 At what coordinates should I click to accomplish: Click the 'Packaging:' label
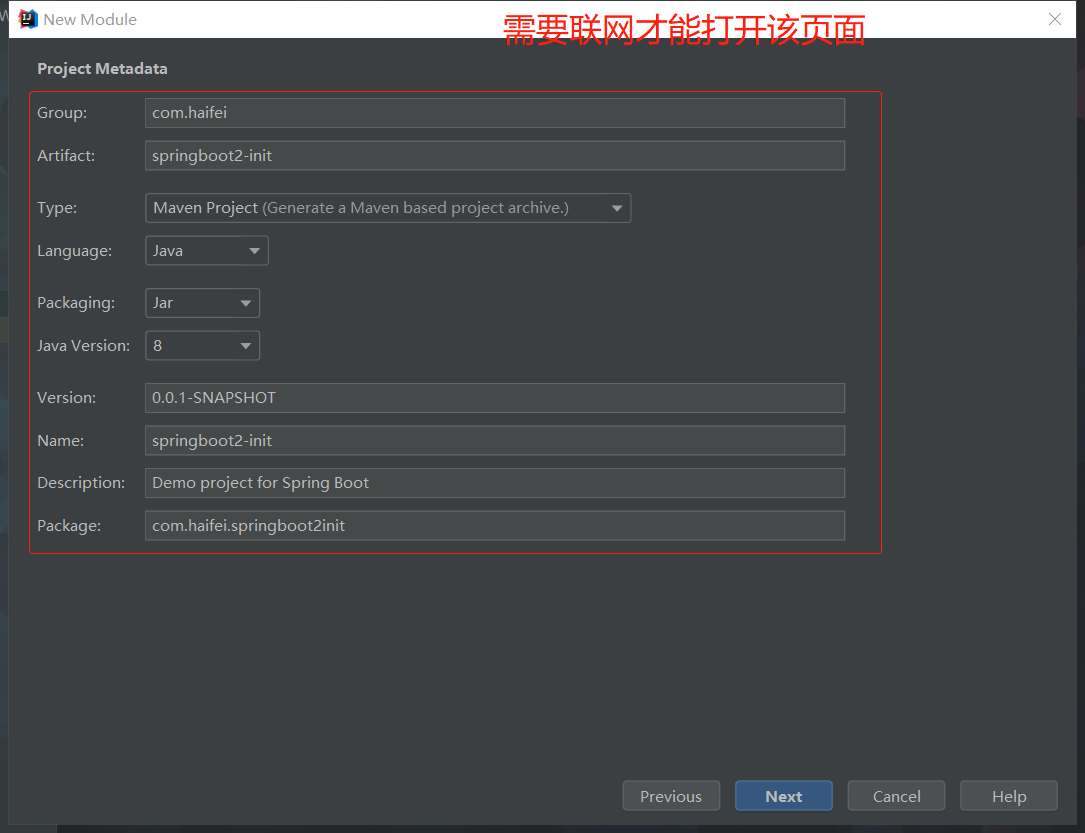click(x=76, y=303)
